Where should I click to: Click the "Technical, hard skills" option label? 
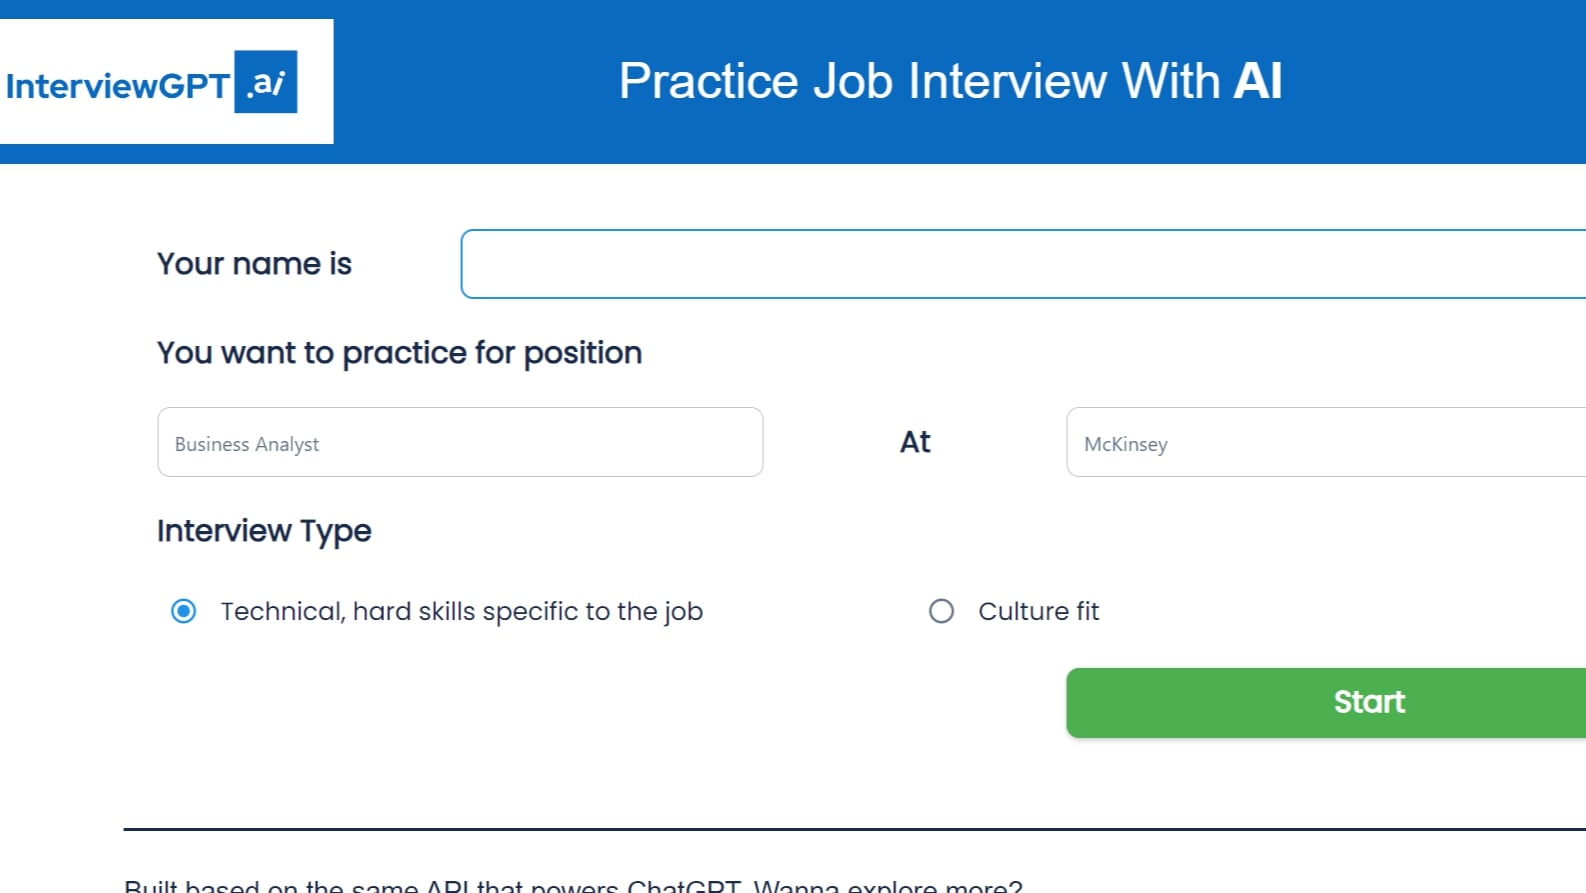point(461,611)
